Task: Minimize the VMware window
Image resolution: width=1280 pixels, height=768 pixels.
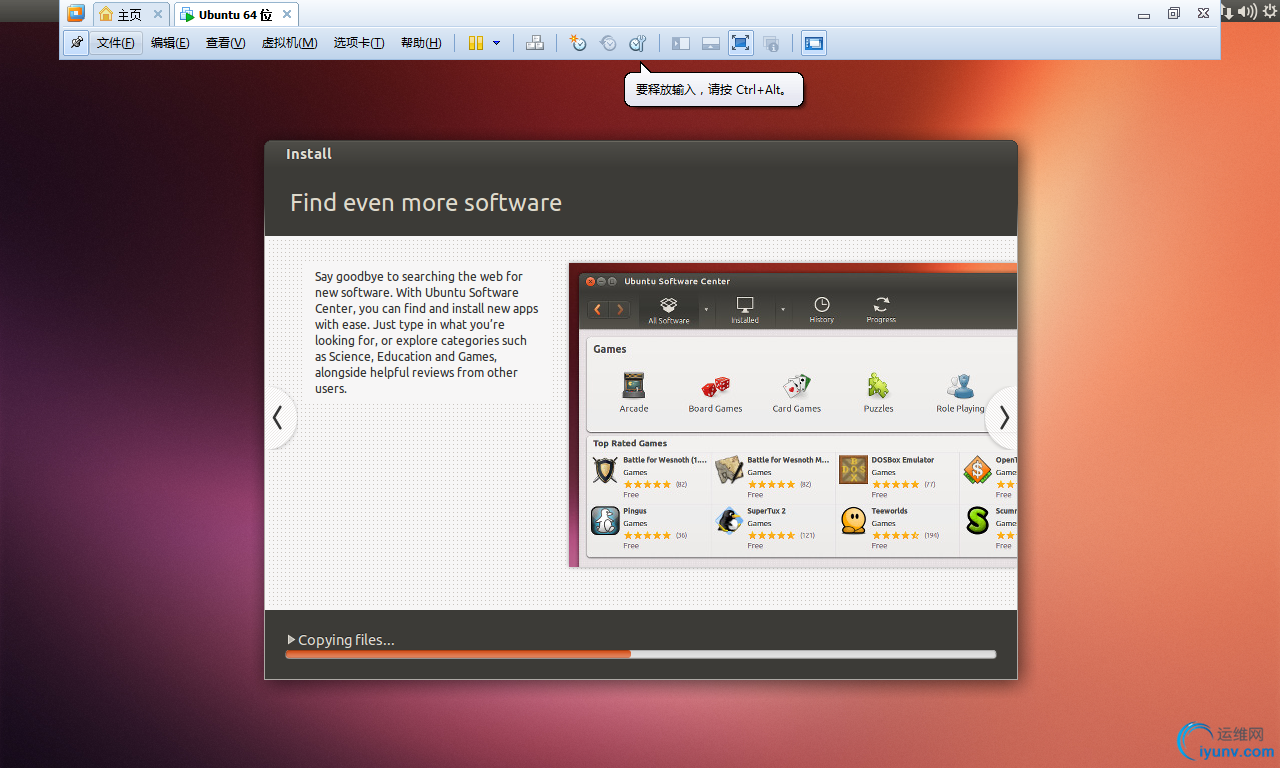Action: click(x=1145, y=14)
